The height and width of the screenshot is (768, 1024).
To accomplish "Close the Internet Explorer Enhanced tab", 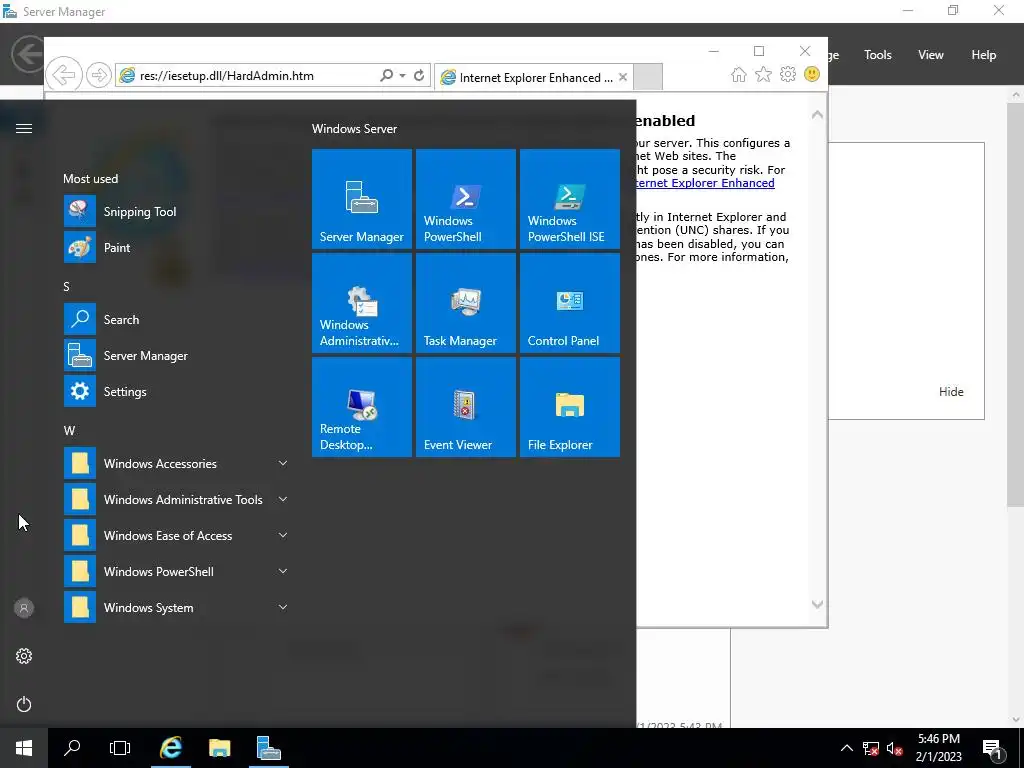I will 623,77.
